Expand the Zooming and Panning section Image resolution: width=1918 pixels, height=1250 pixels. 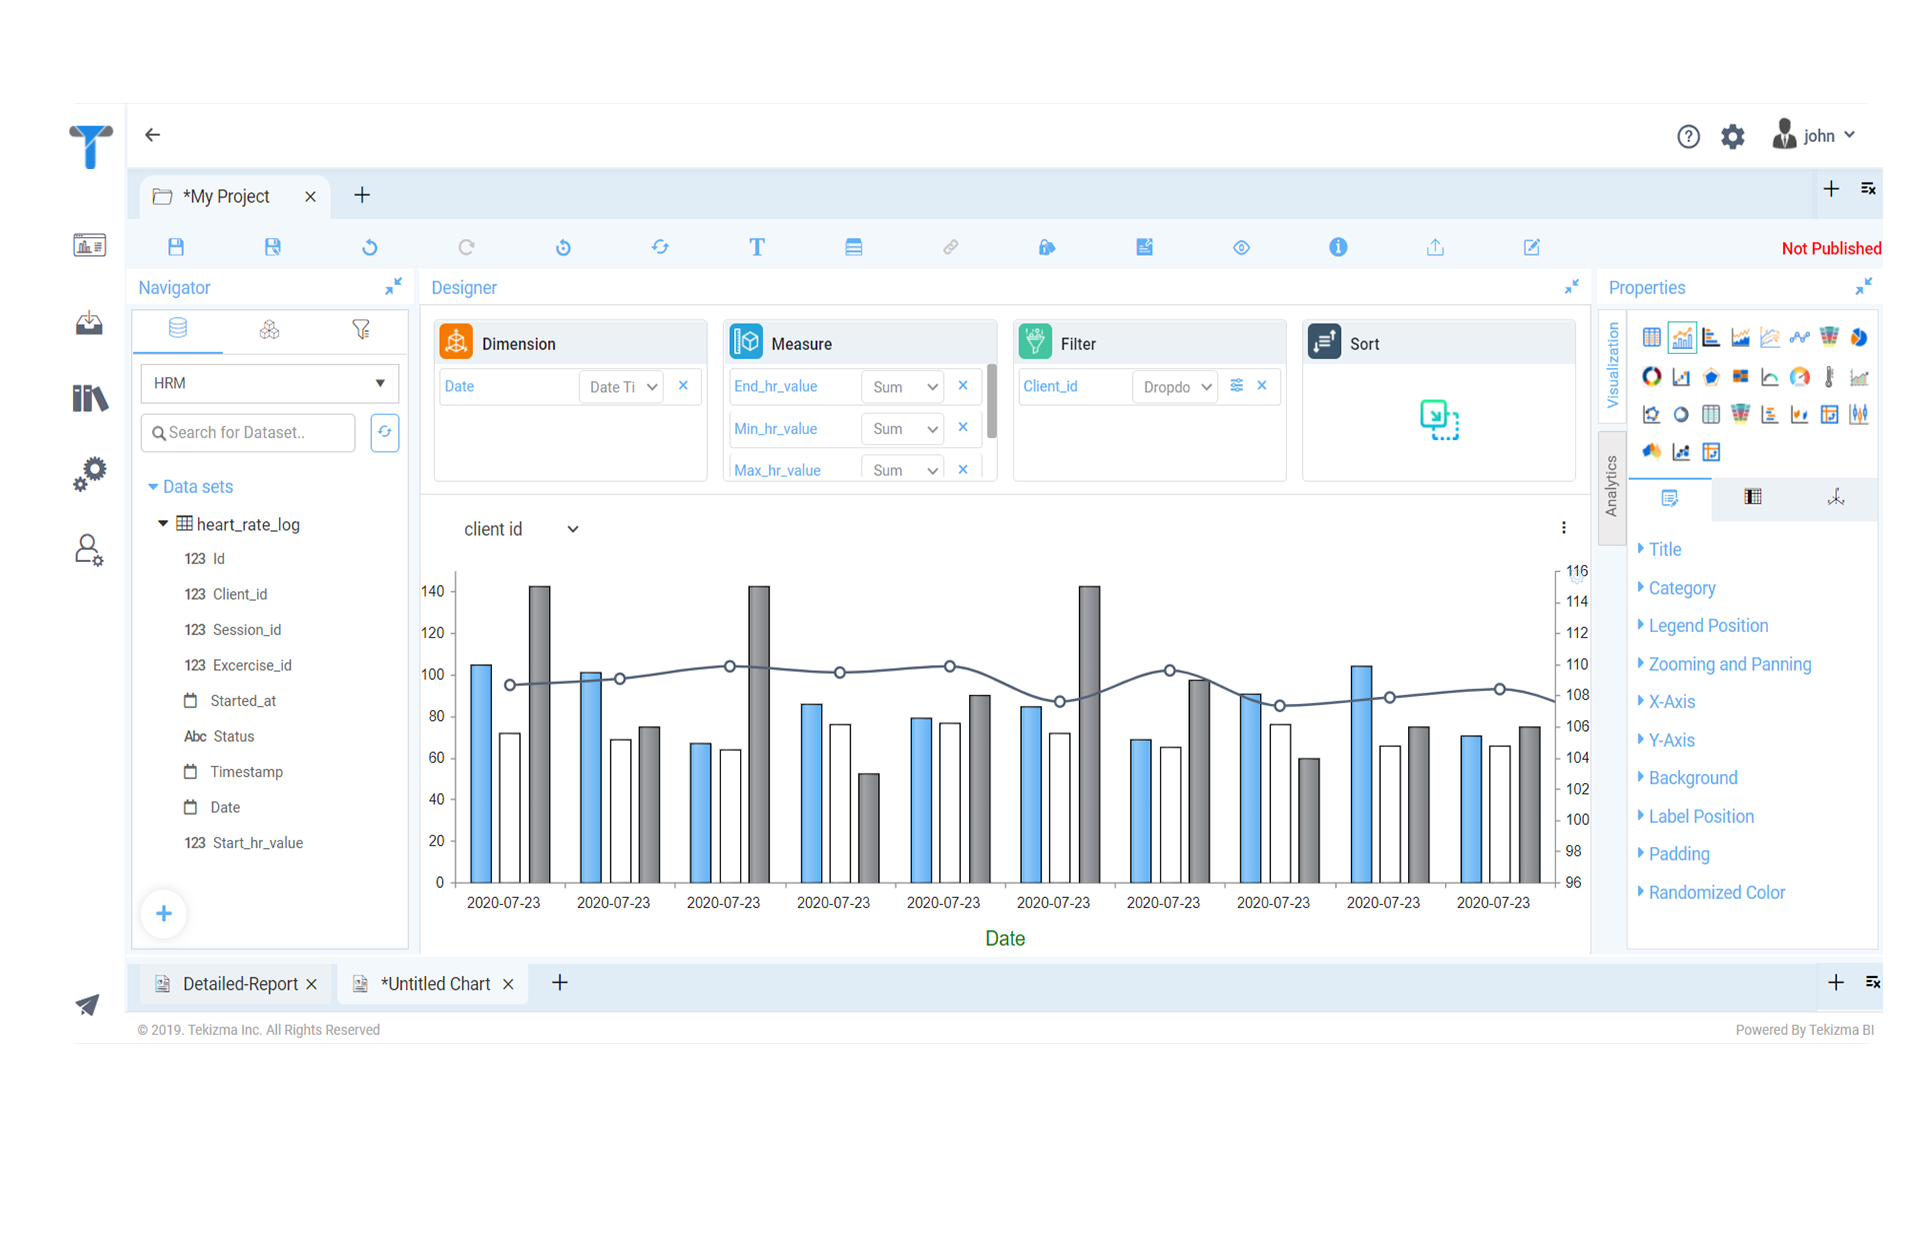1729,664
